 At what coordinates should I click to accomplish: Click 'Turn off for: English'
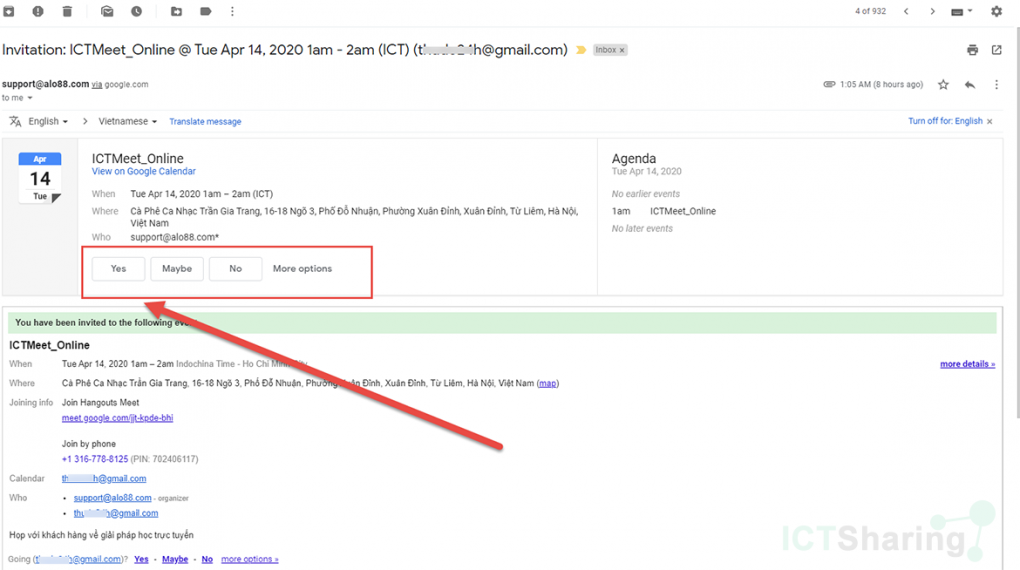(945, 121)
